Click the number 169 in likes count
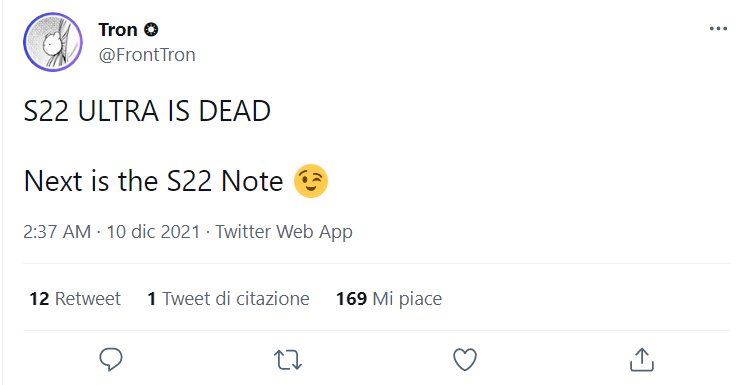The image size is (741, 385). pyautogui.click(x=351, y=299)
